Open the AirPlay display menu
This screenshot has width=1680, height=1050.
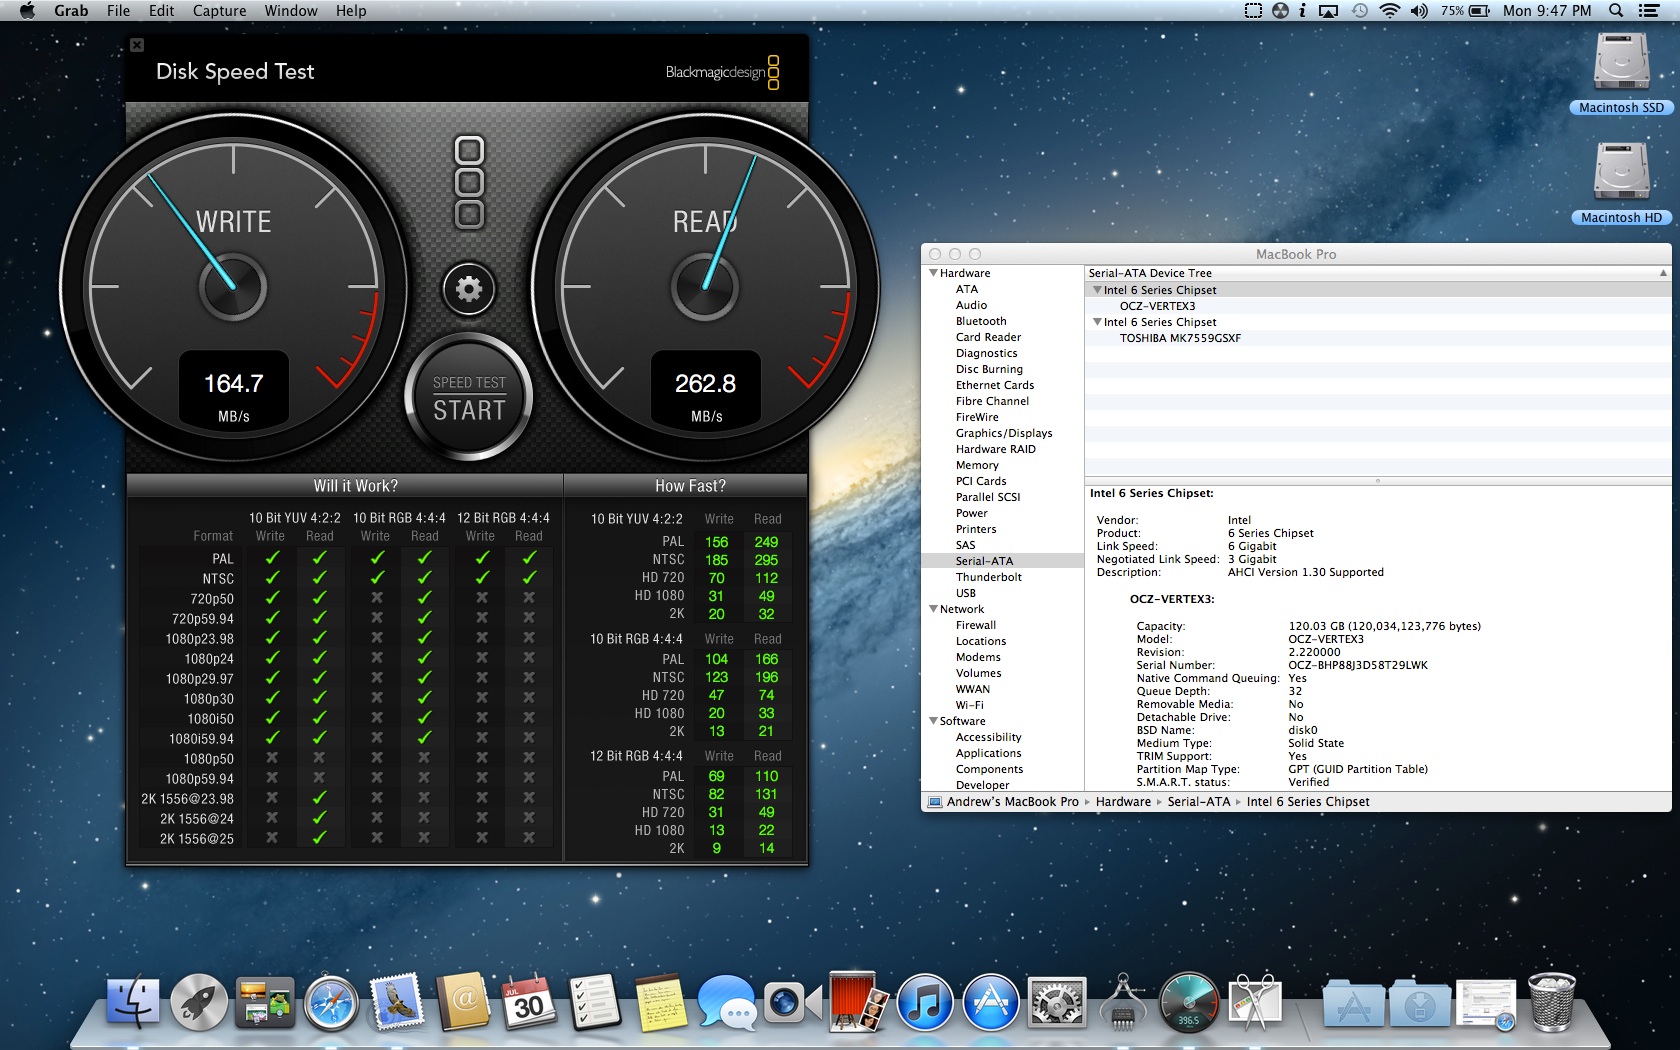pos(1329,11)
